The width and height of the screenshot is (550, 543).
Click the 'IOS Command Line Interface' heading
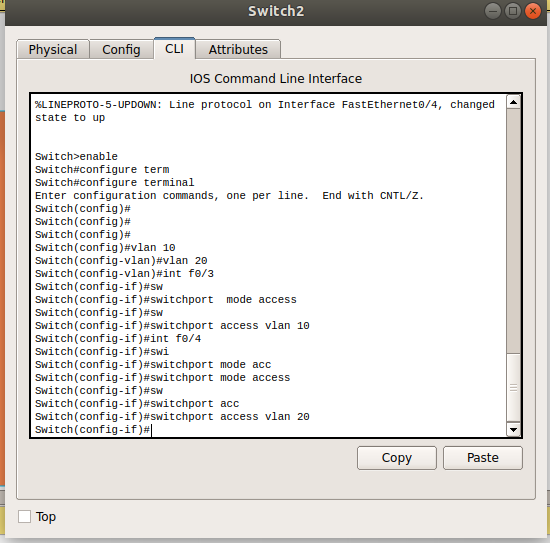pos(276,79)
